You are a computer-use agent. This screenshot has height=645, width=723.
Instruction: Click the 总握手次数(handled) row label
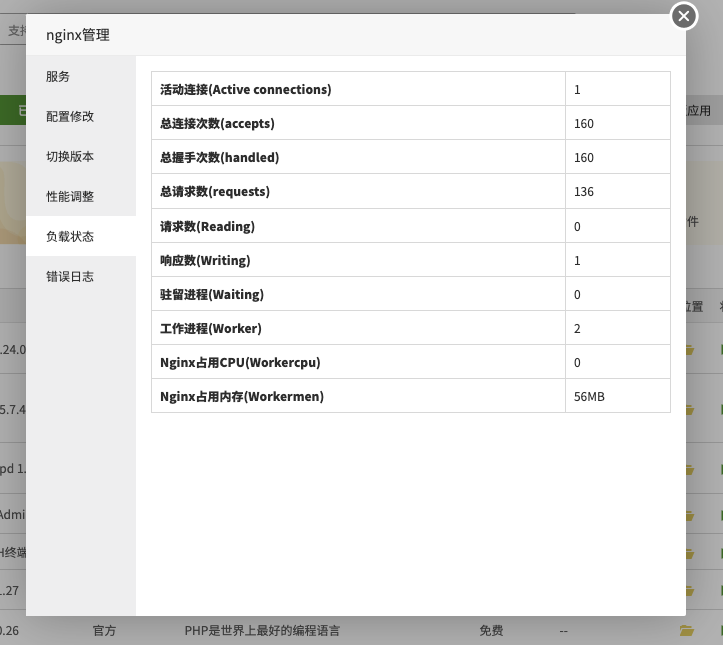pyautogui.click(x=219, y=158)
